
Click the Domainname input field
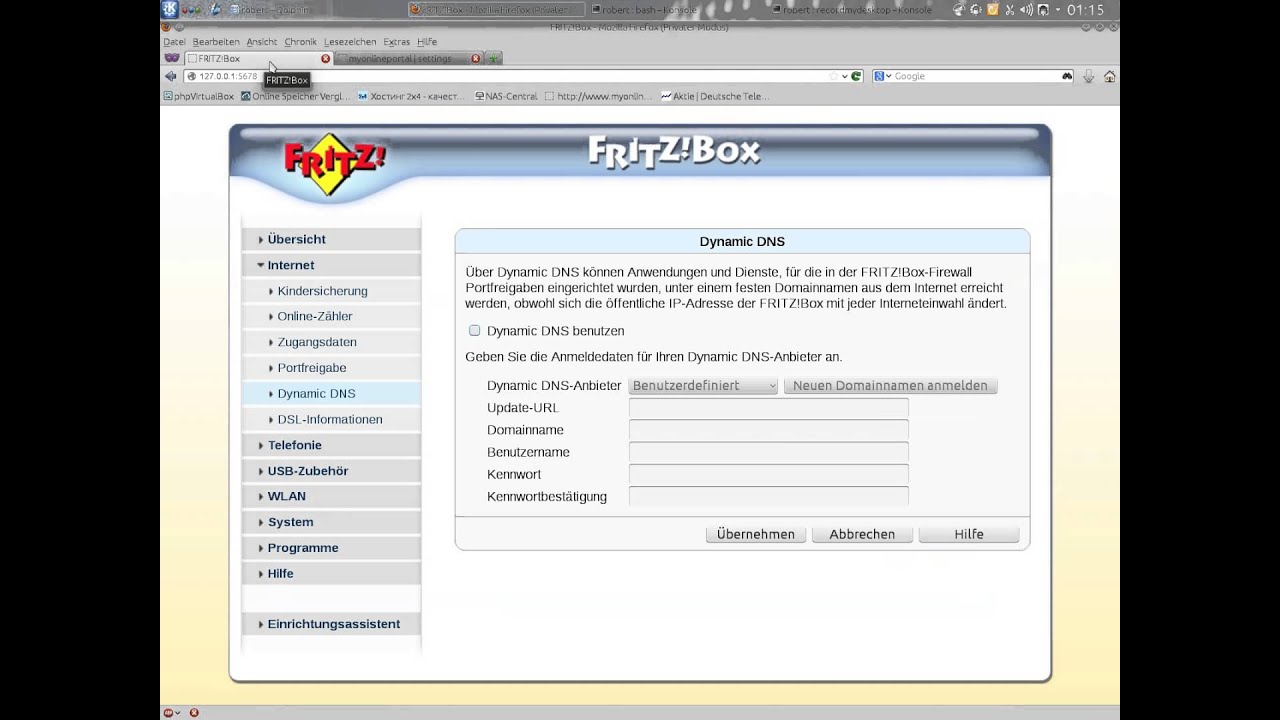(x=768, y=430)
